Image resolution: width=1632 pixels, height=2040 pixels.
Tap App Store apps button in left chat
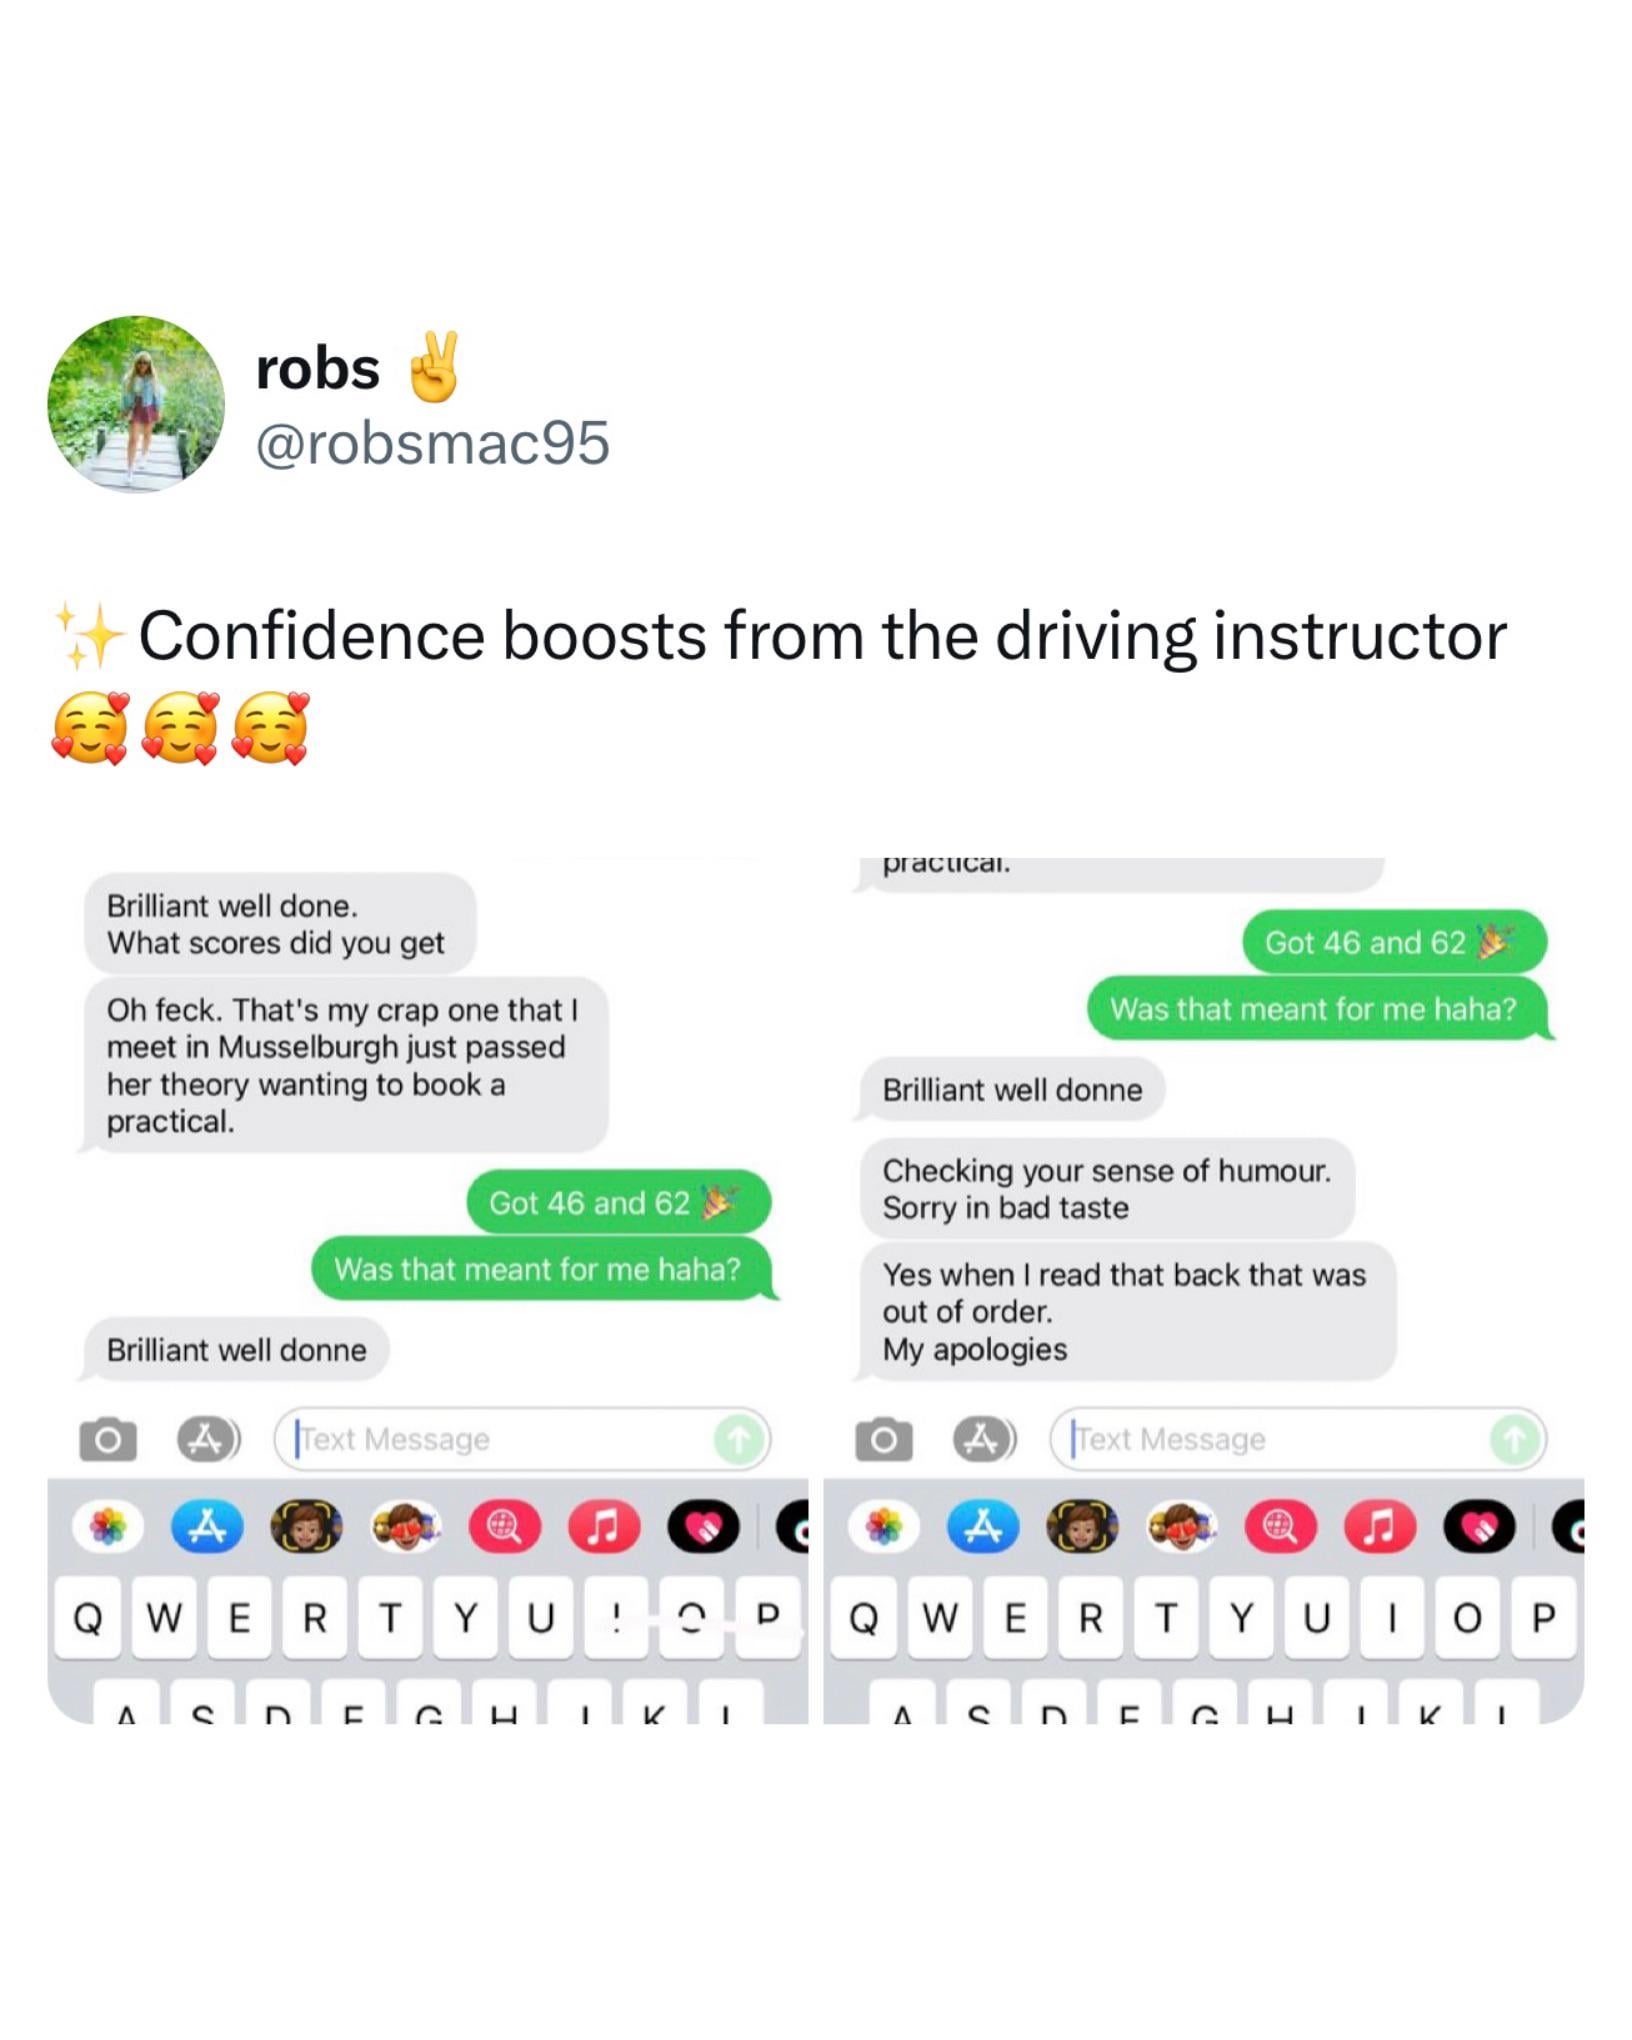(x=208, y=1439)
